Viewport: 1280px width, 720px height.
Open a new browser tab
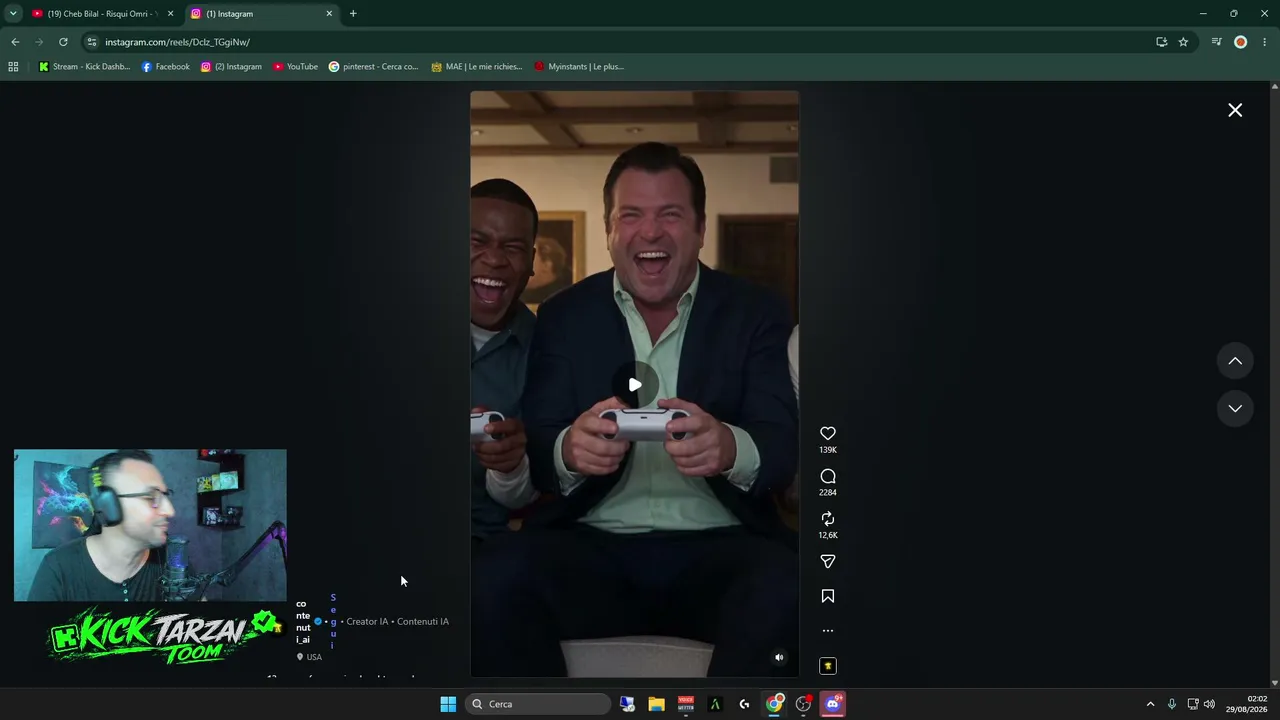point(353,14)
